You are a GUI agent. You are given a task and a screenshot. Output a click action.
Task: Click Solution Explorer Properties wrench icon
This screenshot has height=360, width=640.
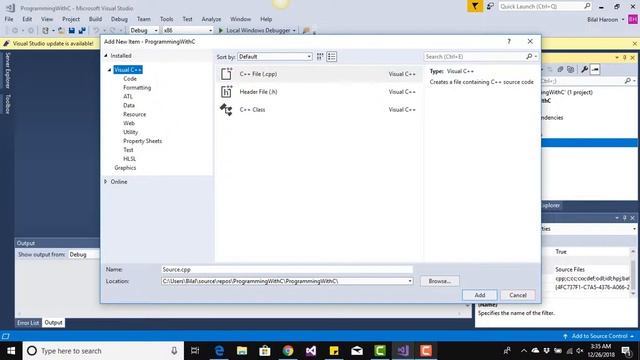coord(584,69)
